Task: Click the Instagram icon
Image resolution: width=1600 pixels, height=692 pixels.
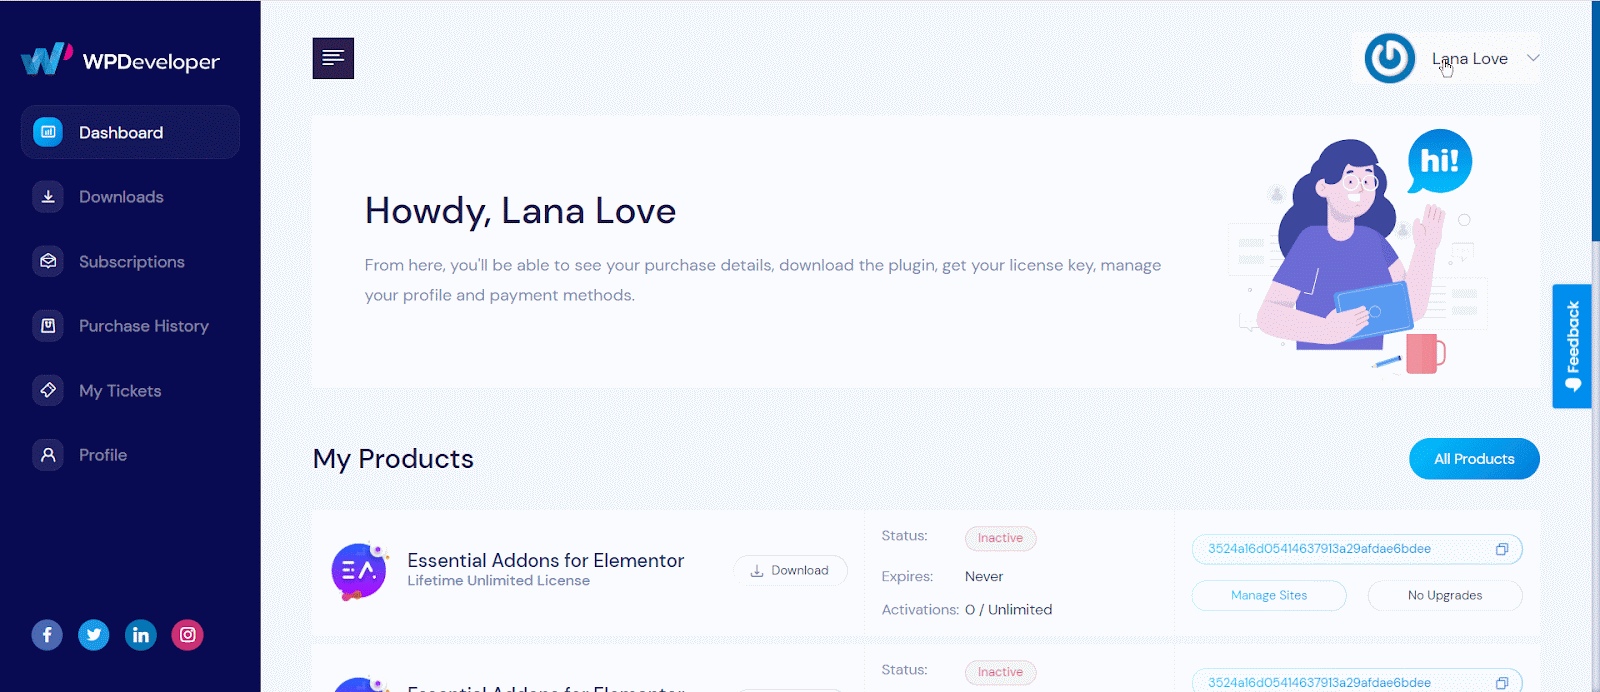Action: [x=188, y=635]
